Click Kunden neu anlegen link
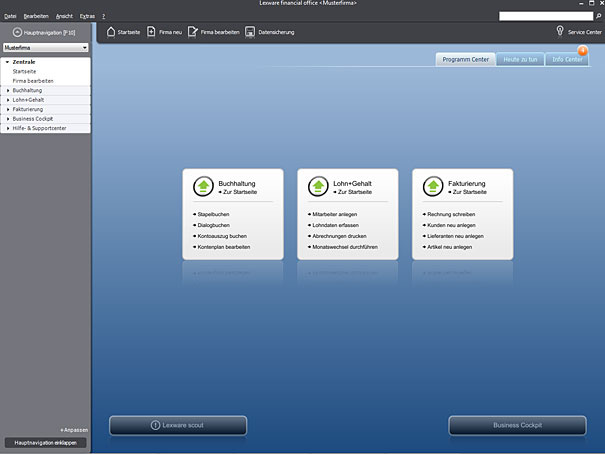 pyautogui.click(x=451, y=225)
